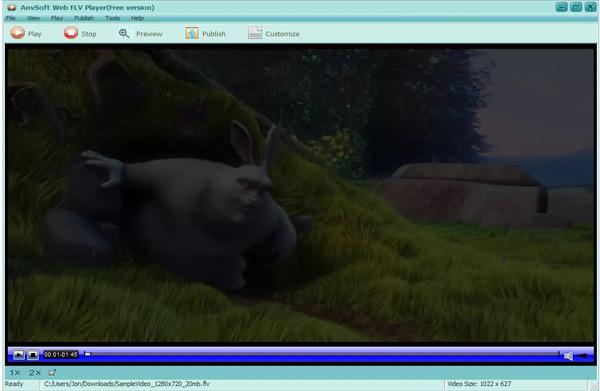Click the video frame showing the rabbit
This screenshot has height=391, width=600.
(x=301, y=195)
